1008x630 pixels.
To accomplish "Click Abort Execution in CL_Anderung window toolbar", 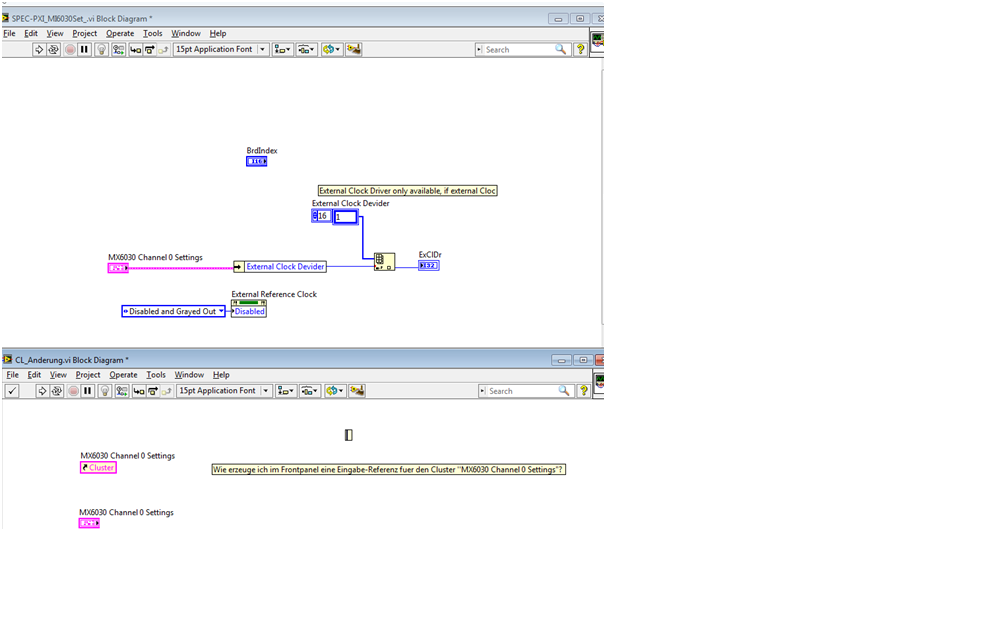I will 73,391.
